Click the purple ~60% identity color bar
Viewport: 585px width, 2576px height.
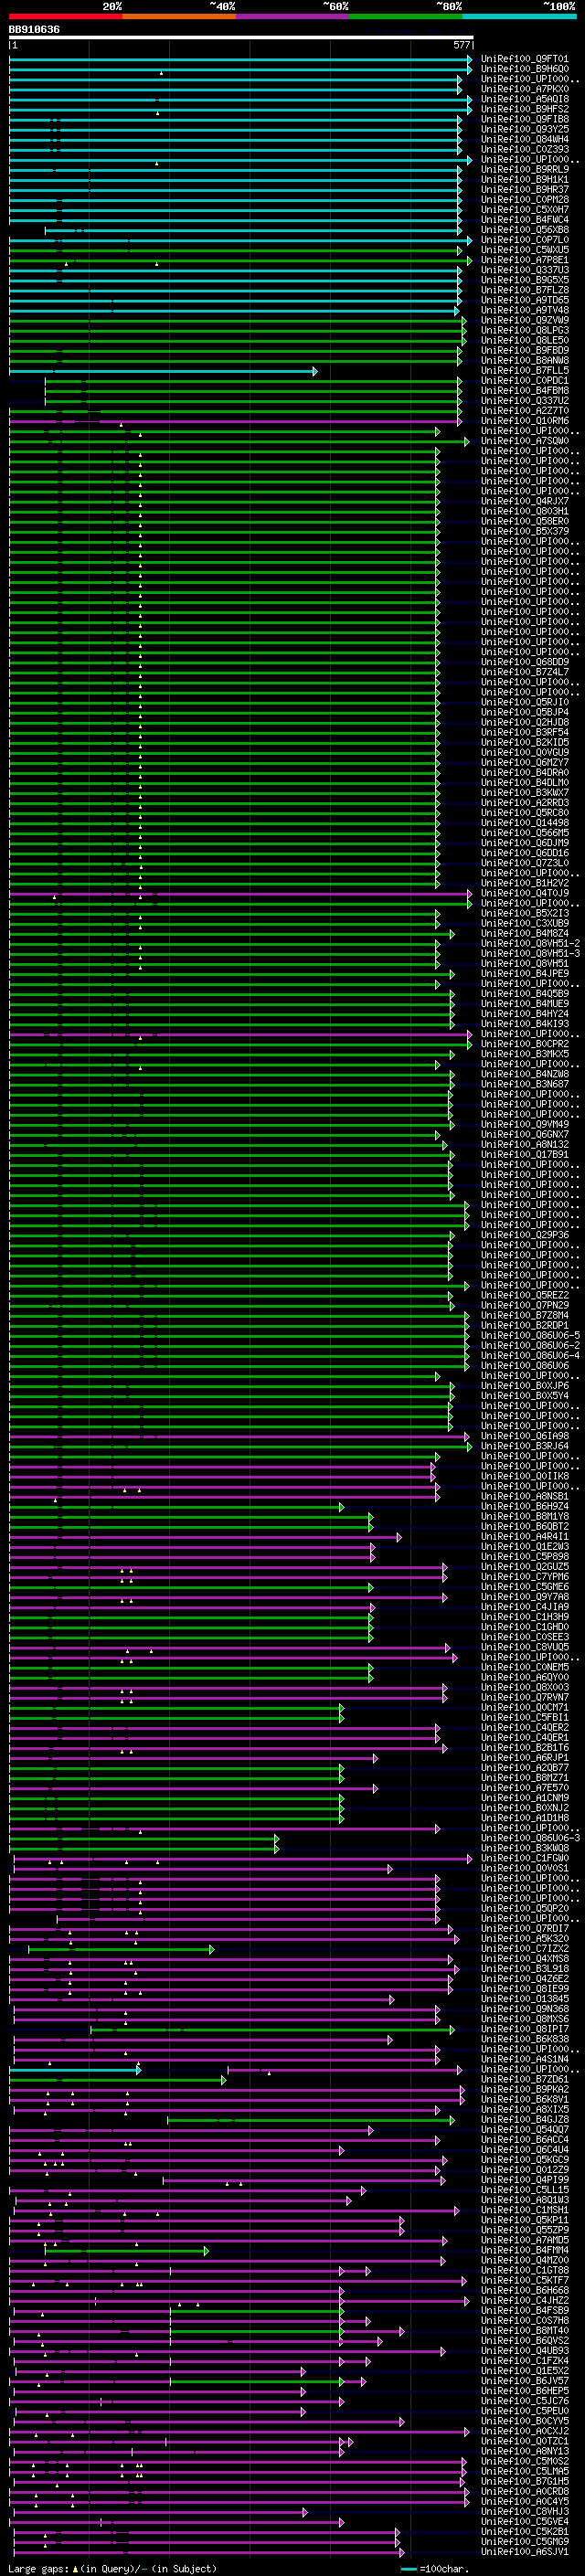pos(293,16)
